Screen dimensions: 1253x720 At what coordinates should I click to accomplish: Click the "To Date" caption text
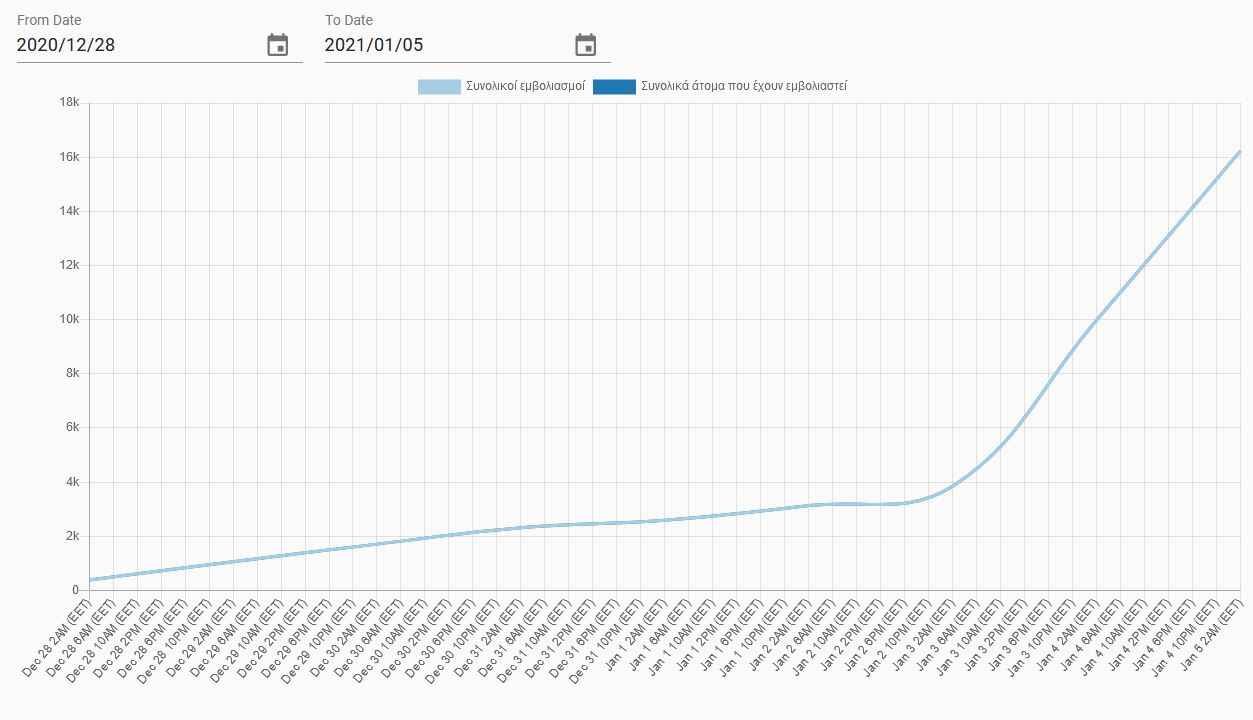point(349,20)
